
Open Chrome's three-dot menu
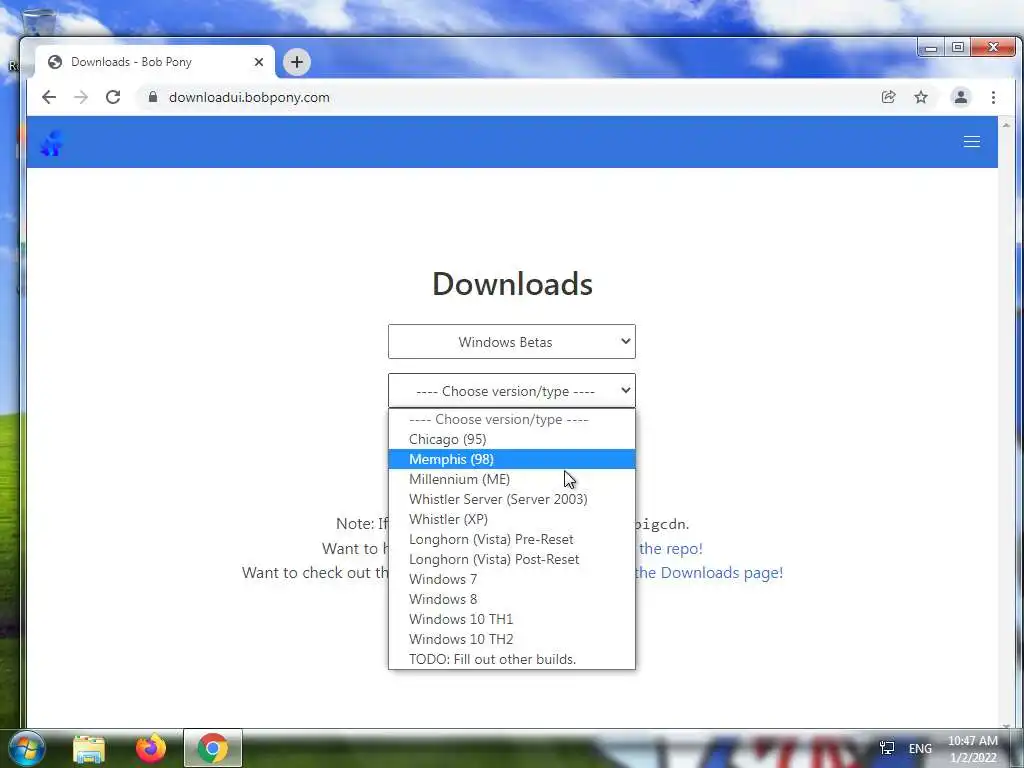(x=993, y=97)
